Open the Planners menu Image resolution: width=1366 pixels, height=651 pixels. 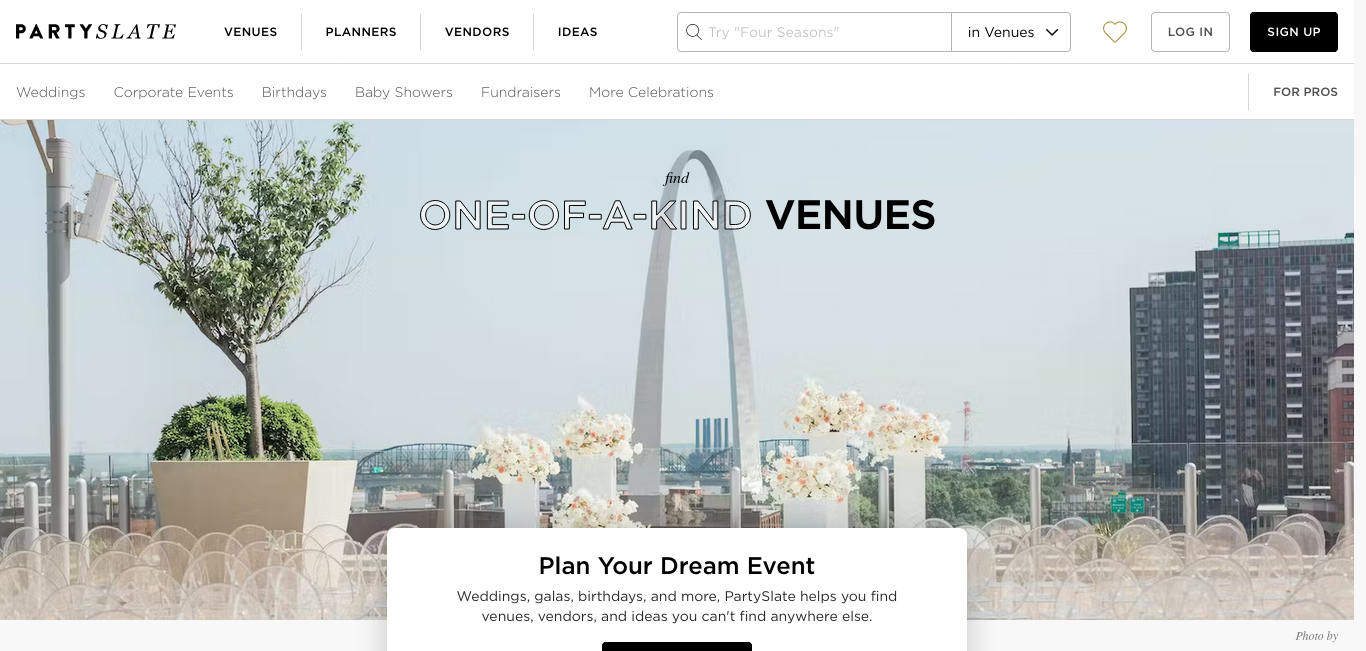361,32
